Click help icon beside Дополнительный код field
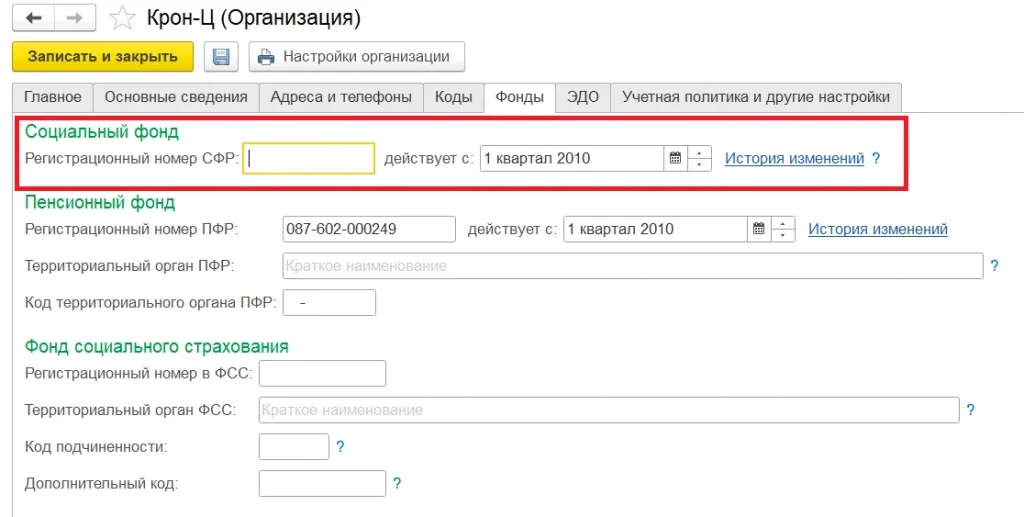 pyautogui.click(x=397, y=484)
